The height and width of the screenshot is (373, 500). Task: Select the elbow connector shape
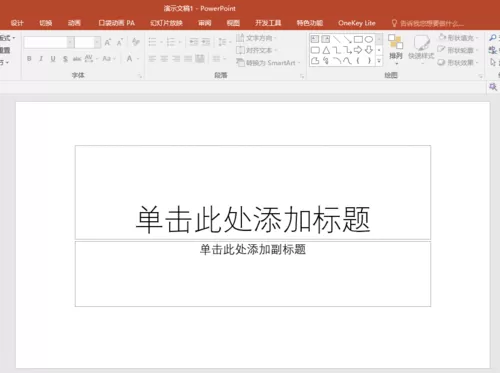[x=337, y=50]
